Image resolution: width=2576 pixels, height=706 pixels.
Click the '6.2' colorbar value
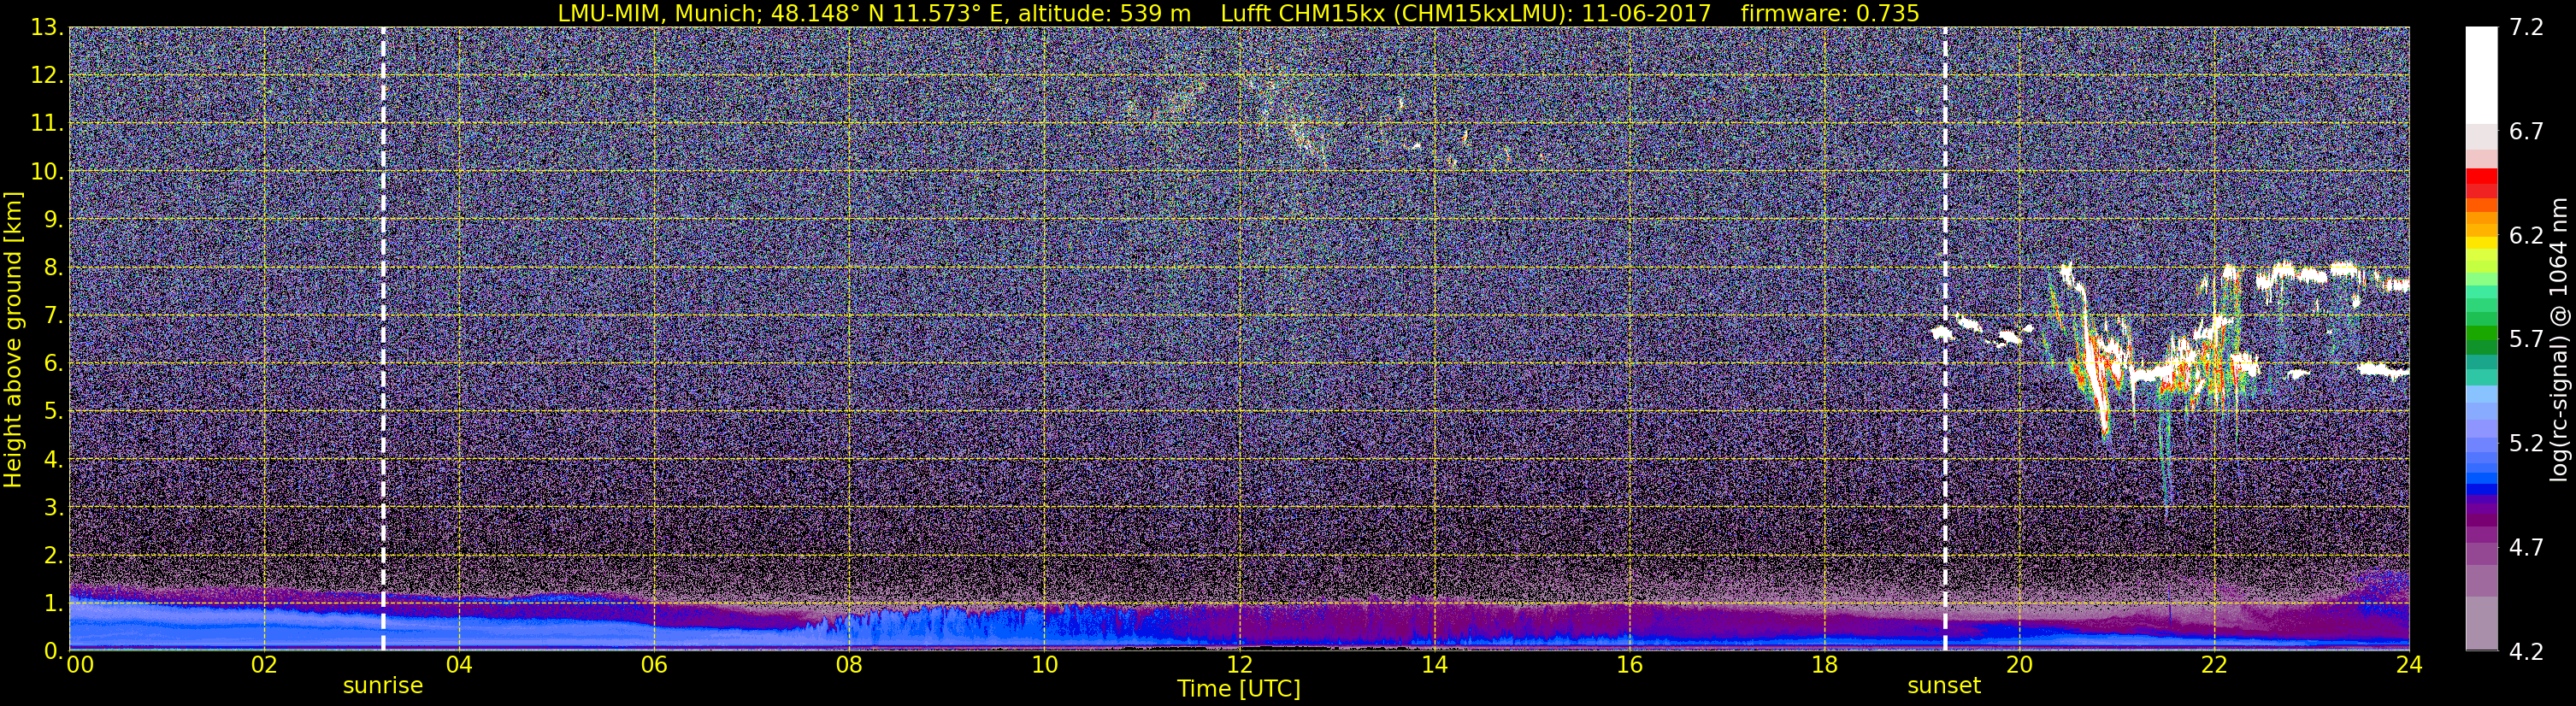pyautogui.click(x=2526, y=235)
